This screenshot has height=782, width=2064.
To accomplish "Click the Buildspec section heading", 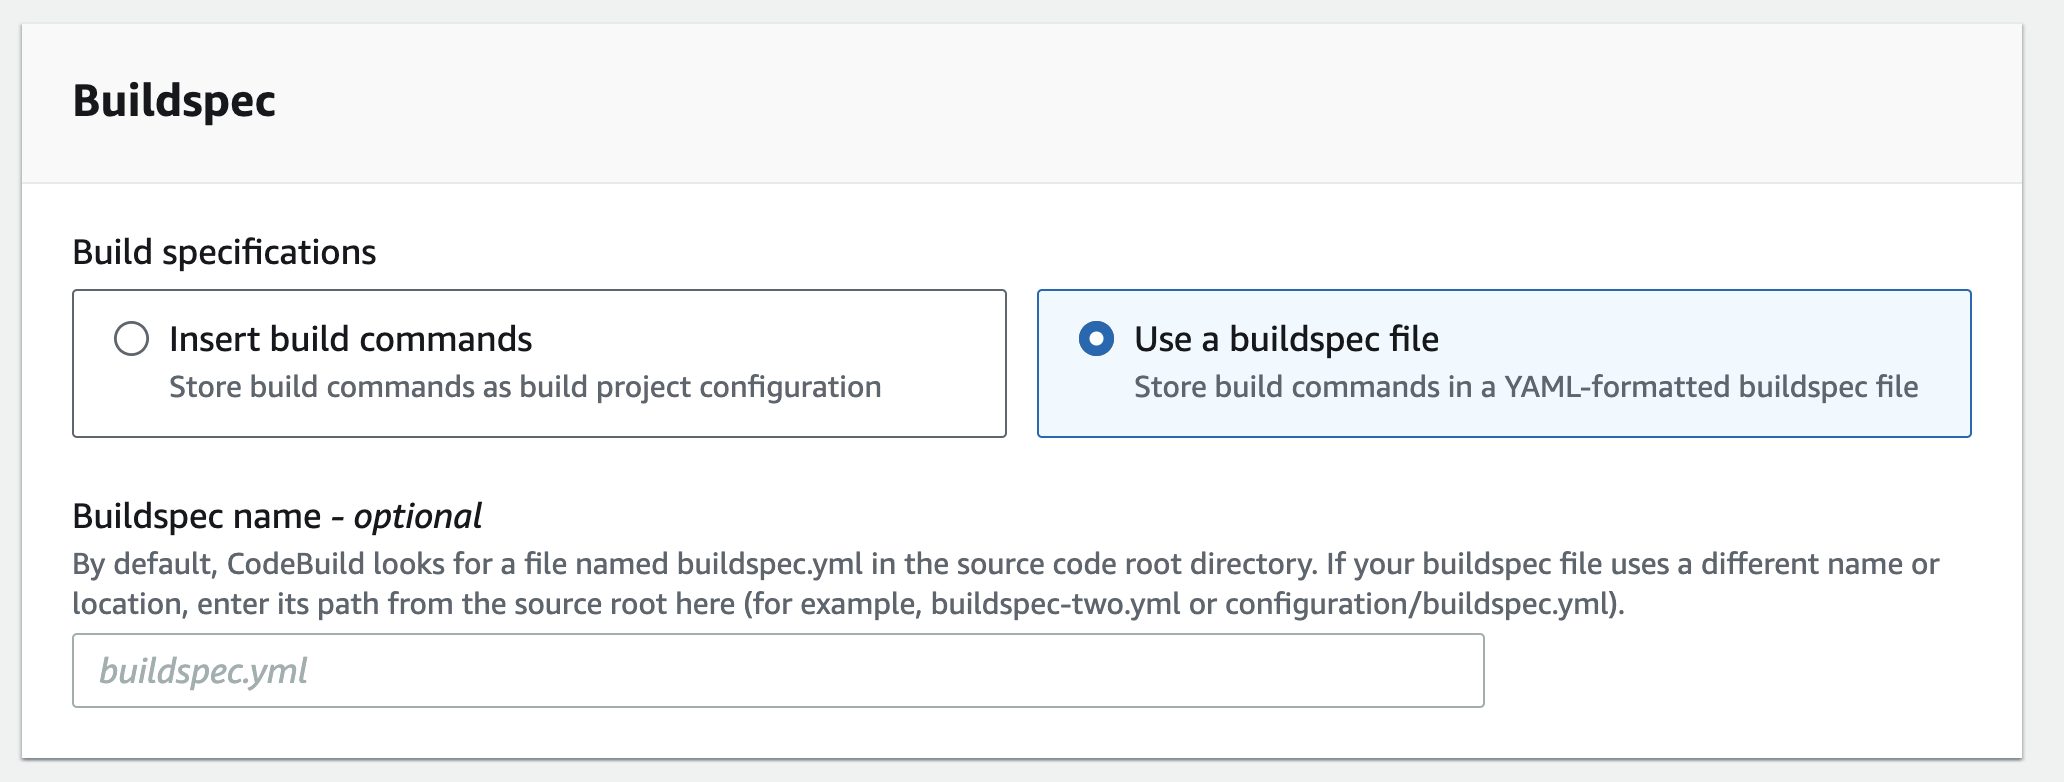I will point(174,101).
